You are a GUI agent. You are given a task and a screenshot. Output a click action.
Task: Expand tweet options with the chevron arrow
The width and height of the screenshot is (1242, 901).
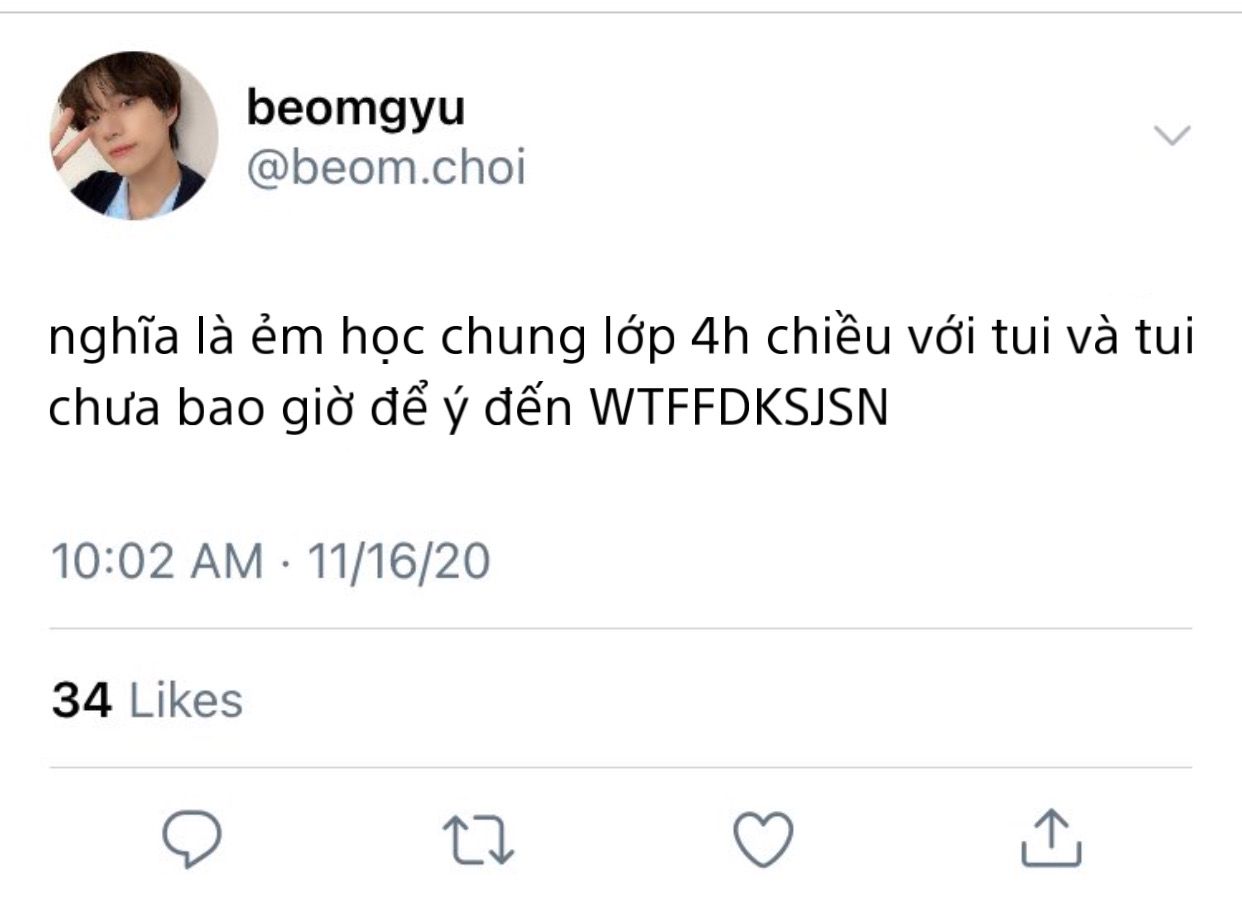1172,135
